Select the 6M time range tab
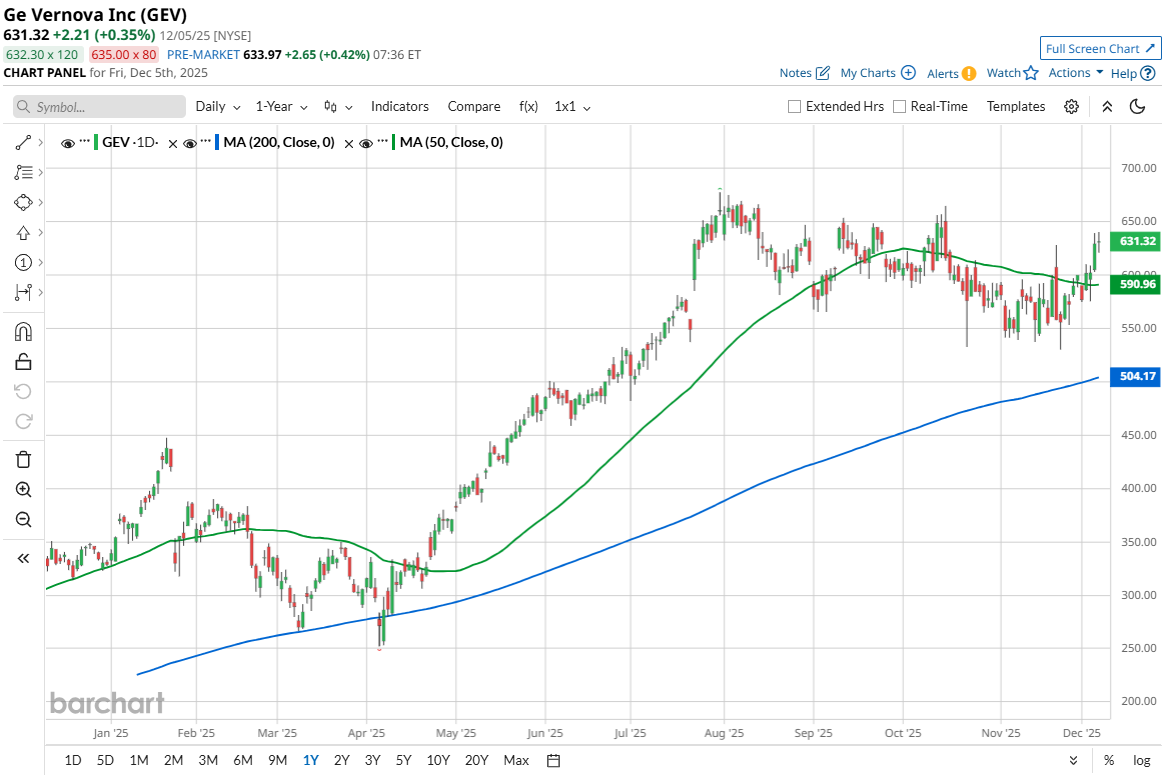Viewport: 1172px width, 781px height. click(243, 760)
